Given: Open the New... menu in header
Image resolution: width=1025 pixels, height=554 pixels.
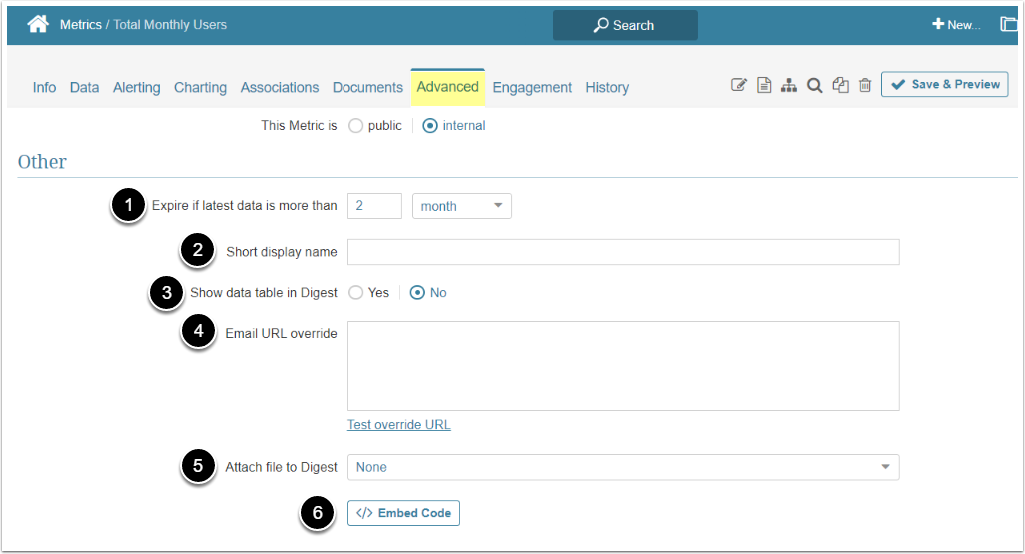Looking at the screenshot, I should click(x=956, y=25).
